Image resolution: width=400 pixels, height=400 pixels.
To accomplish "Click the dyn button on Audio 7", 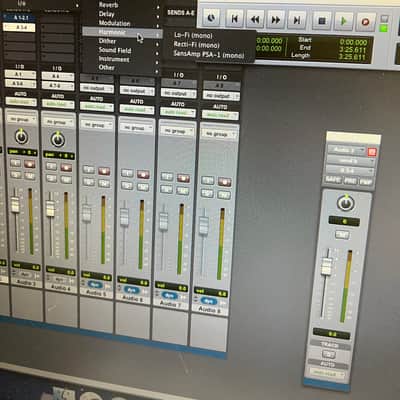I will click(169, 295).
